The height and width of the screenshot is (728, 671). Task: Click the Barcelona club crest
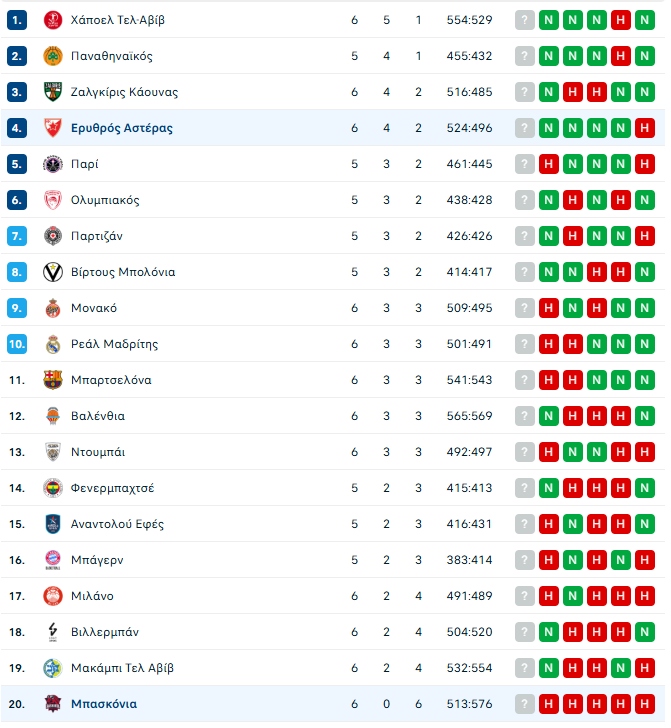[53, 380]
